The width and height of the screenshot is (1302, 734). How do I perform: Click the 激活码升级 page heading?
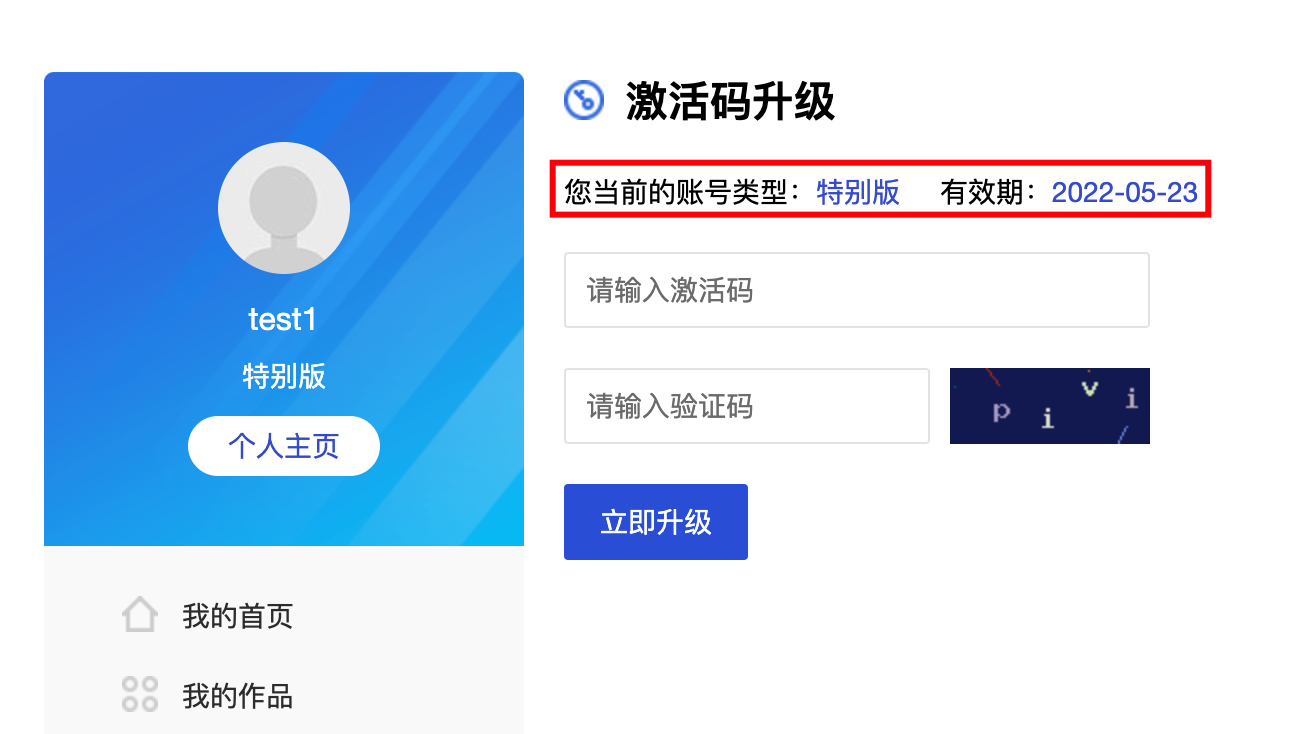coord(731,101)
